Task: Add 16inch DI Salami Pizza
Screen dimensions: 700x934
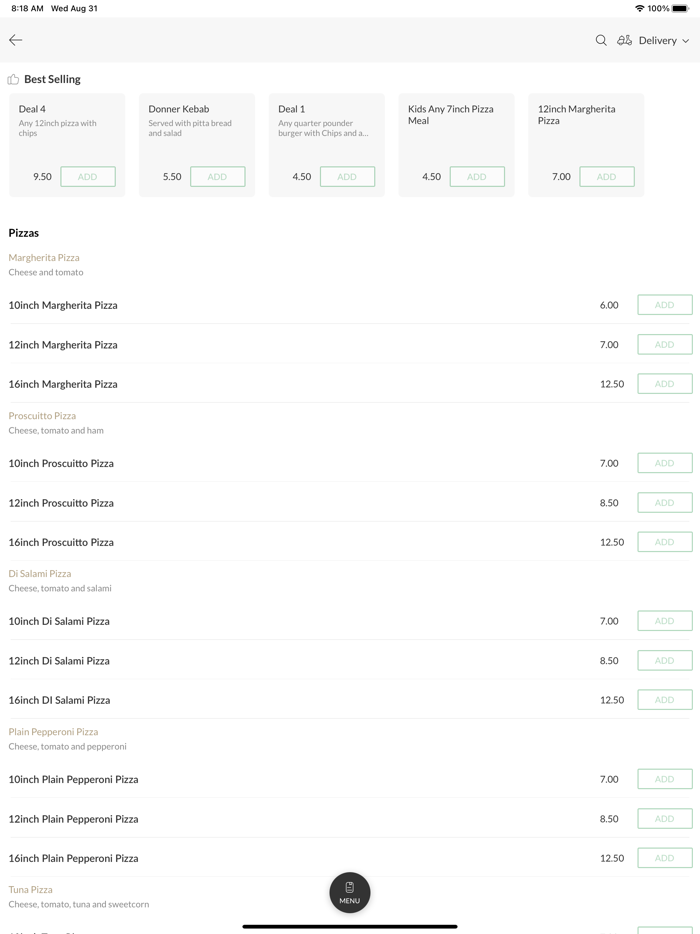Action: click(x=665, y=699)
